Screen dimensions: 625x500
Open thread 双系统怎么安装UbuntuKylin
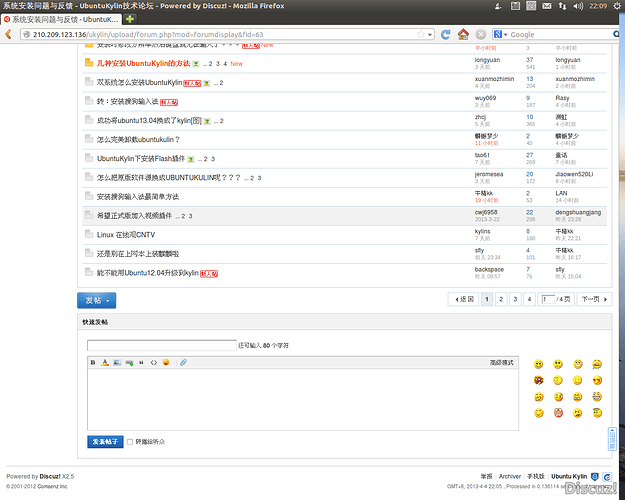[140, 83]
